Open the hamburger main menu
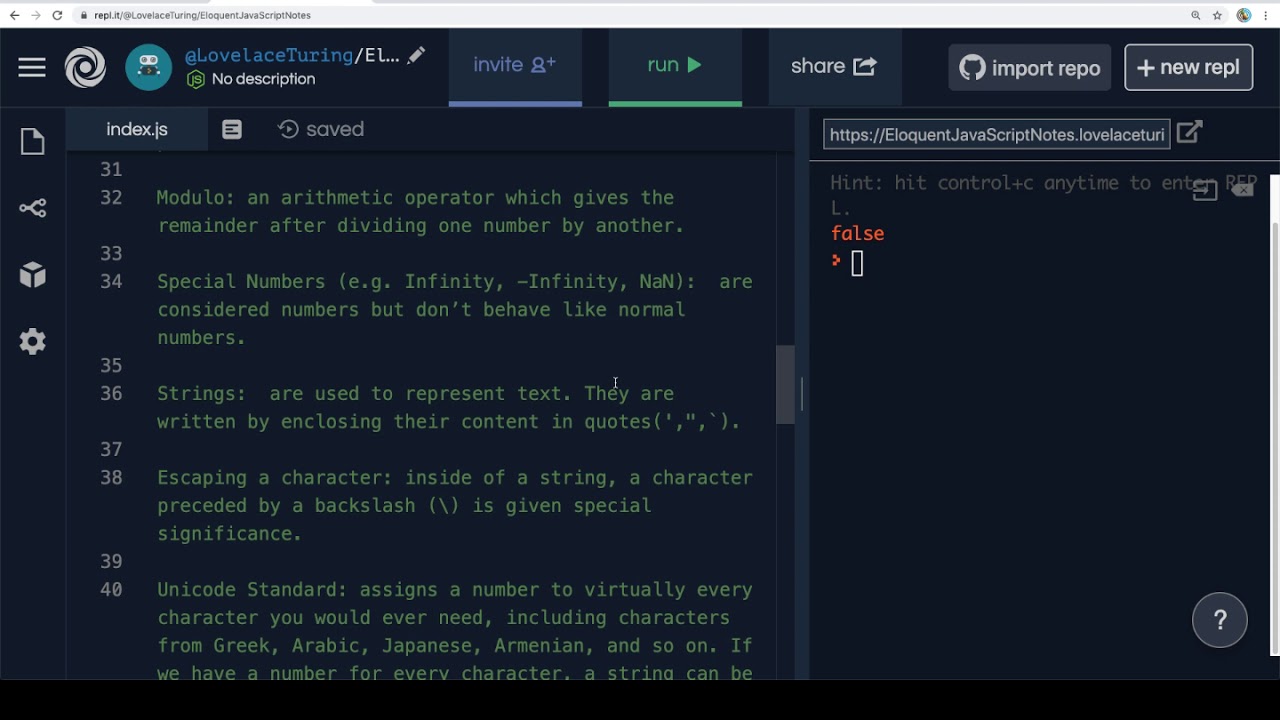This screenshot has height=720, width=1280. pyautogui.click(x=32, y=67)
